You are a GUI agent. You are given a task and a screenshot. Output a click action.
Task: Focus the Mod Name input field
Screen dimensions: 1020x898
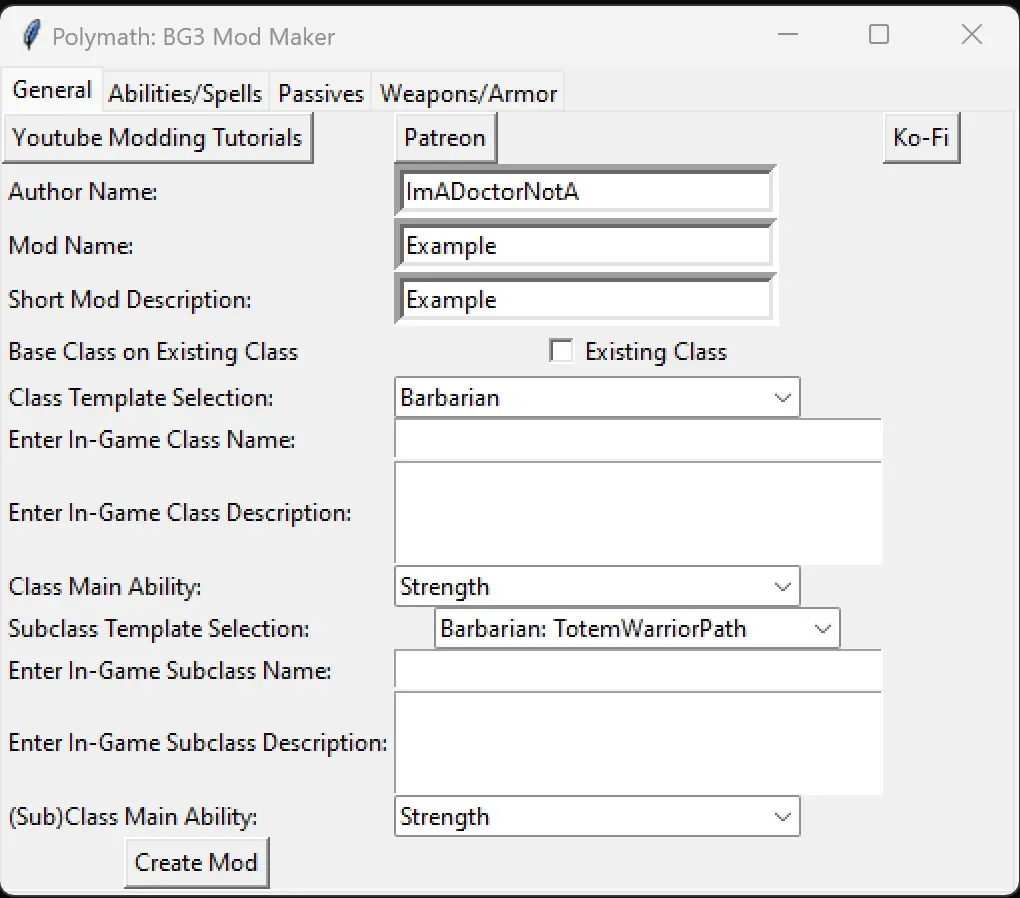click(x=585, y=245)
